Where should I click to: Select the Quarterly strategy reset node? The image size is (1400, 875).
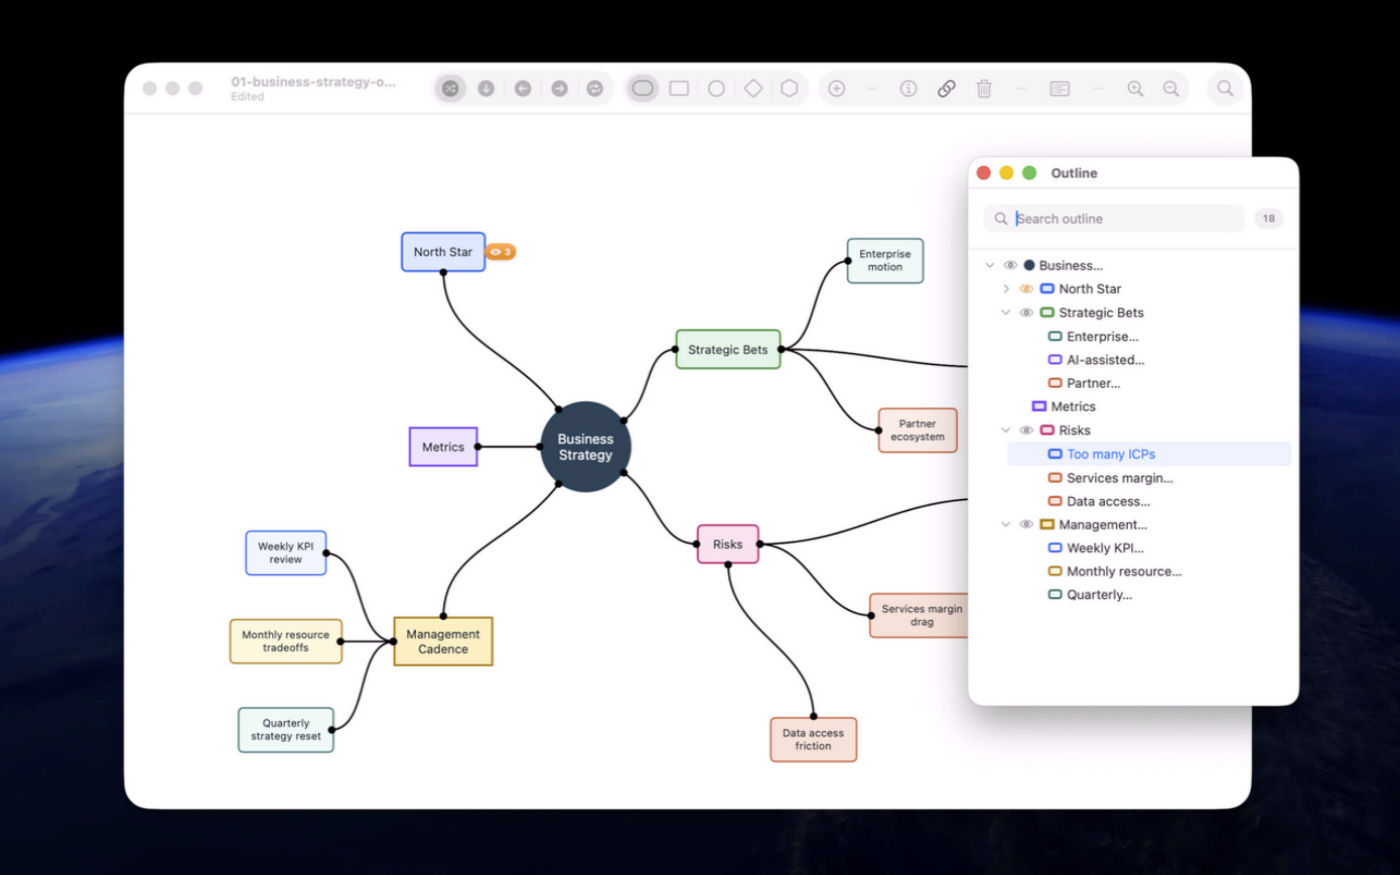(x=286, y=730)
